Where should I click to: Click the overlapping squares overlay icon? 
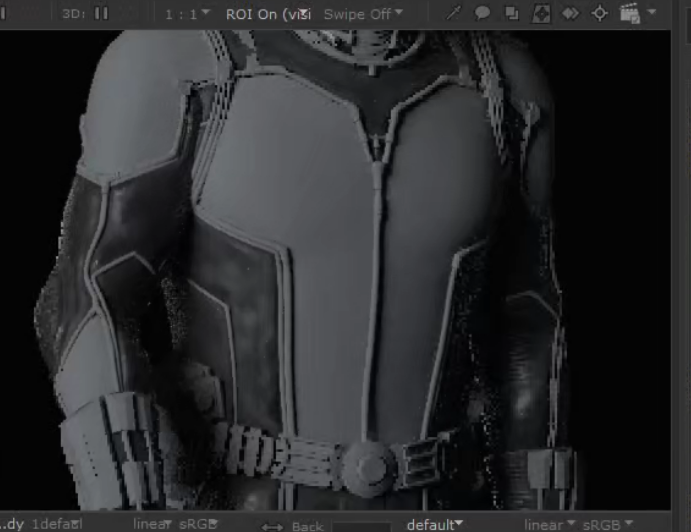click(x=511, y=13)
